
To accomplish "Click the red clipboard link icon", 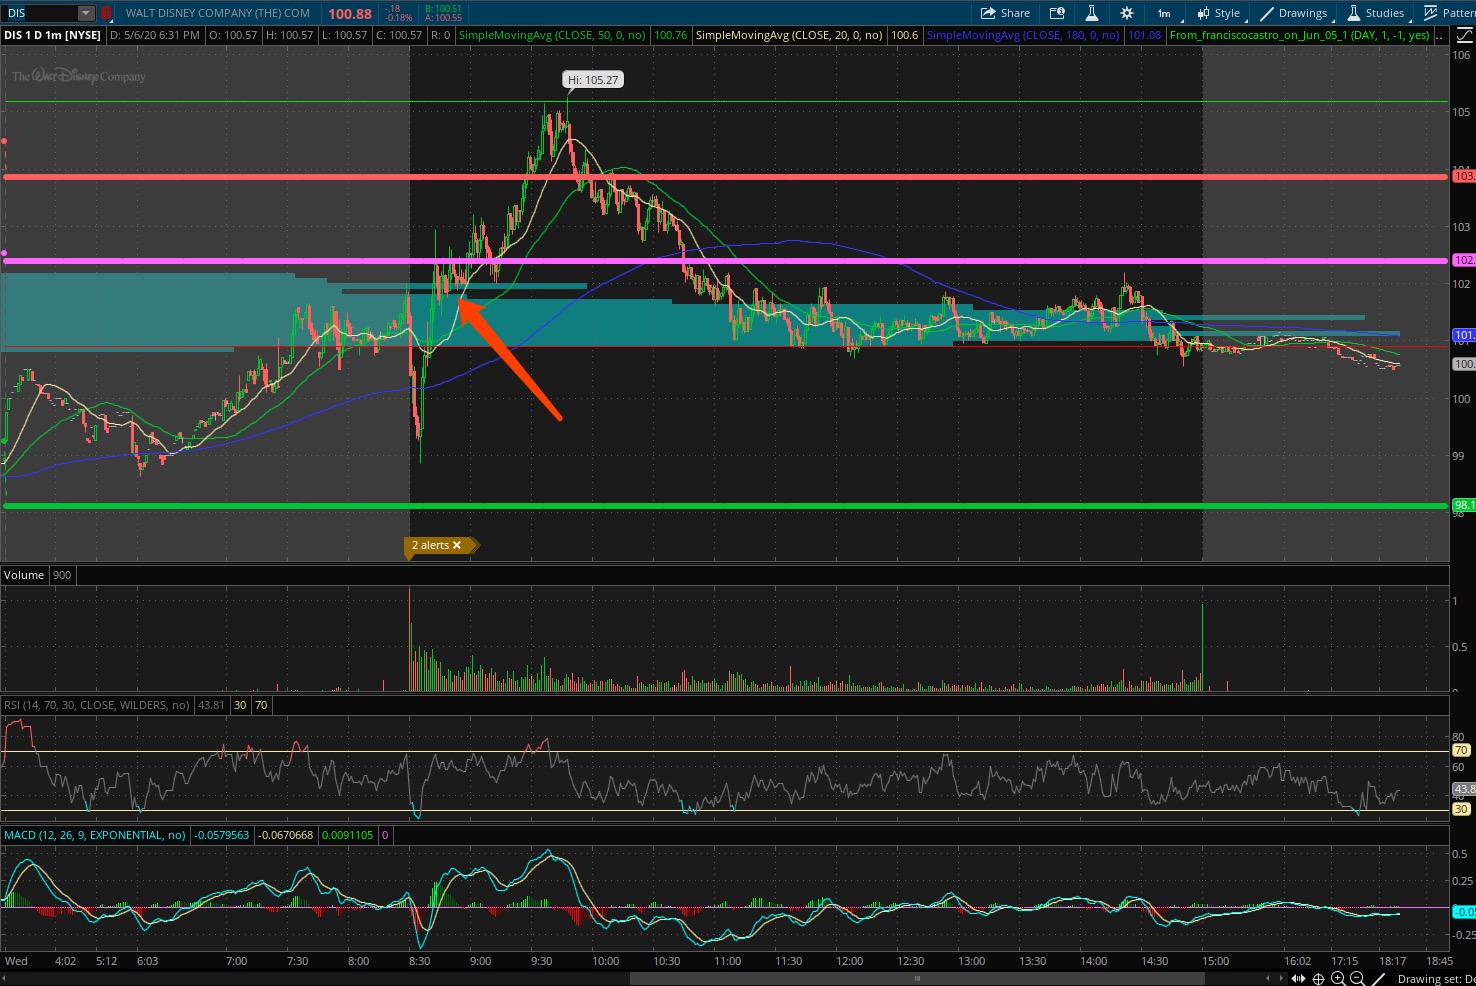I will click(106, 13).
